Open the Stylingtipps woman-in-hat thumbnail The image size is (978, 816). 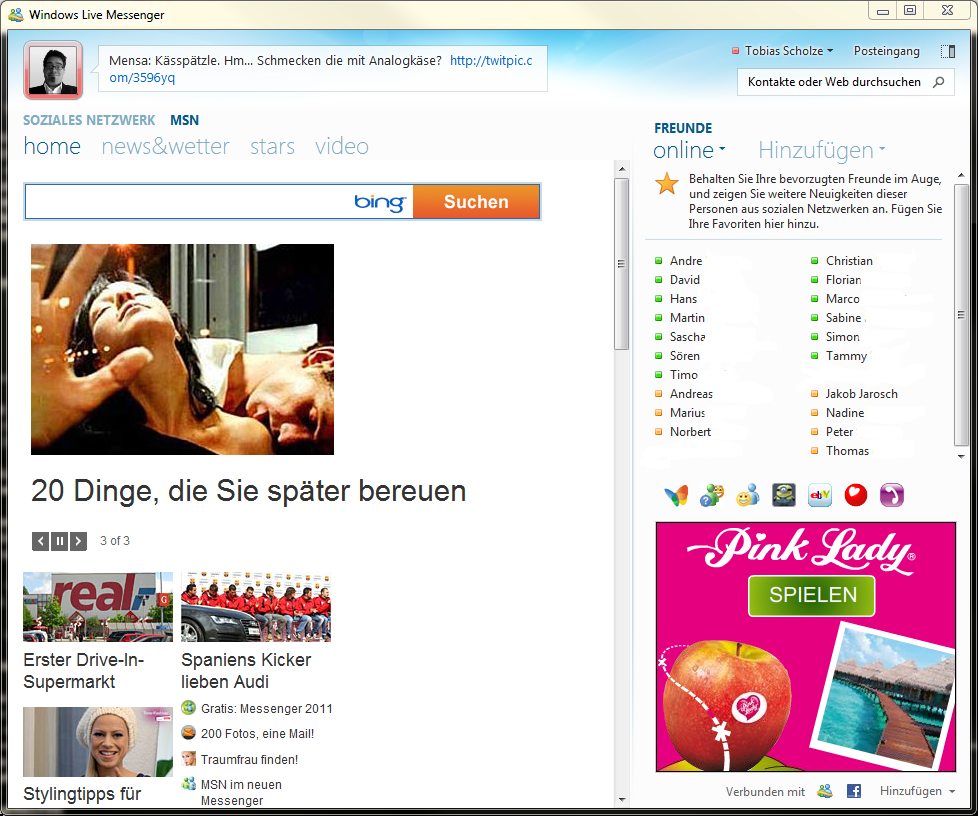point(98,742)
